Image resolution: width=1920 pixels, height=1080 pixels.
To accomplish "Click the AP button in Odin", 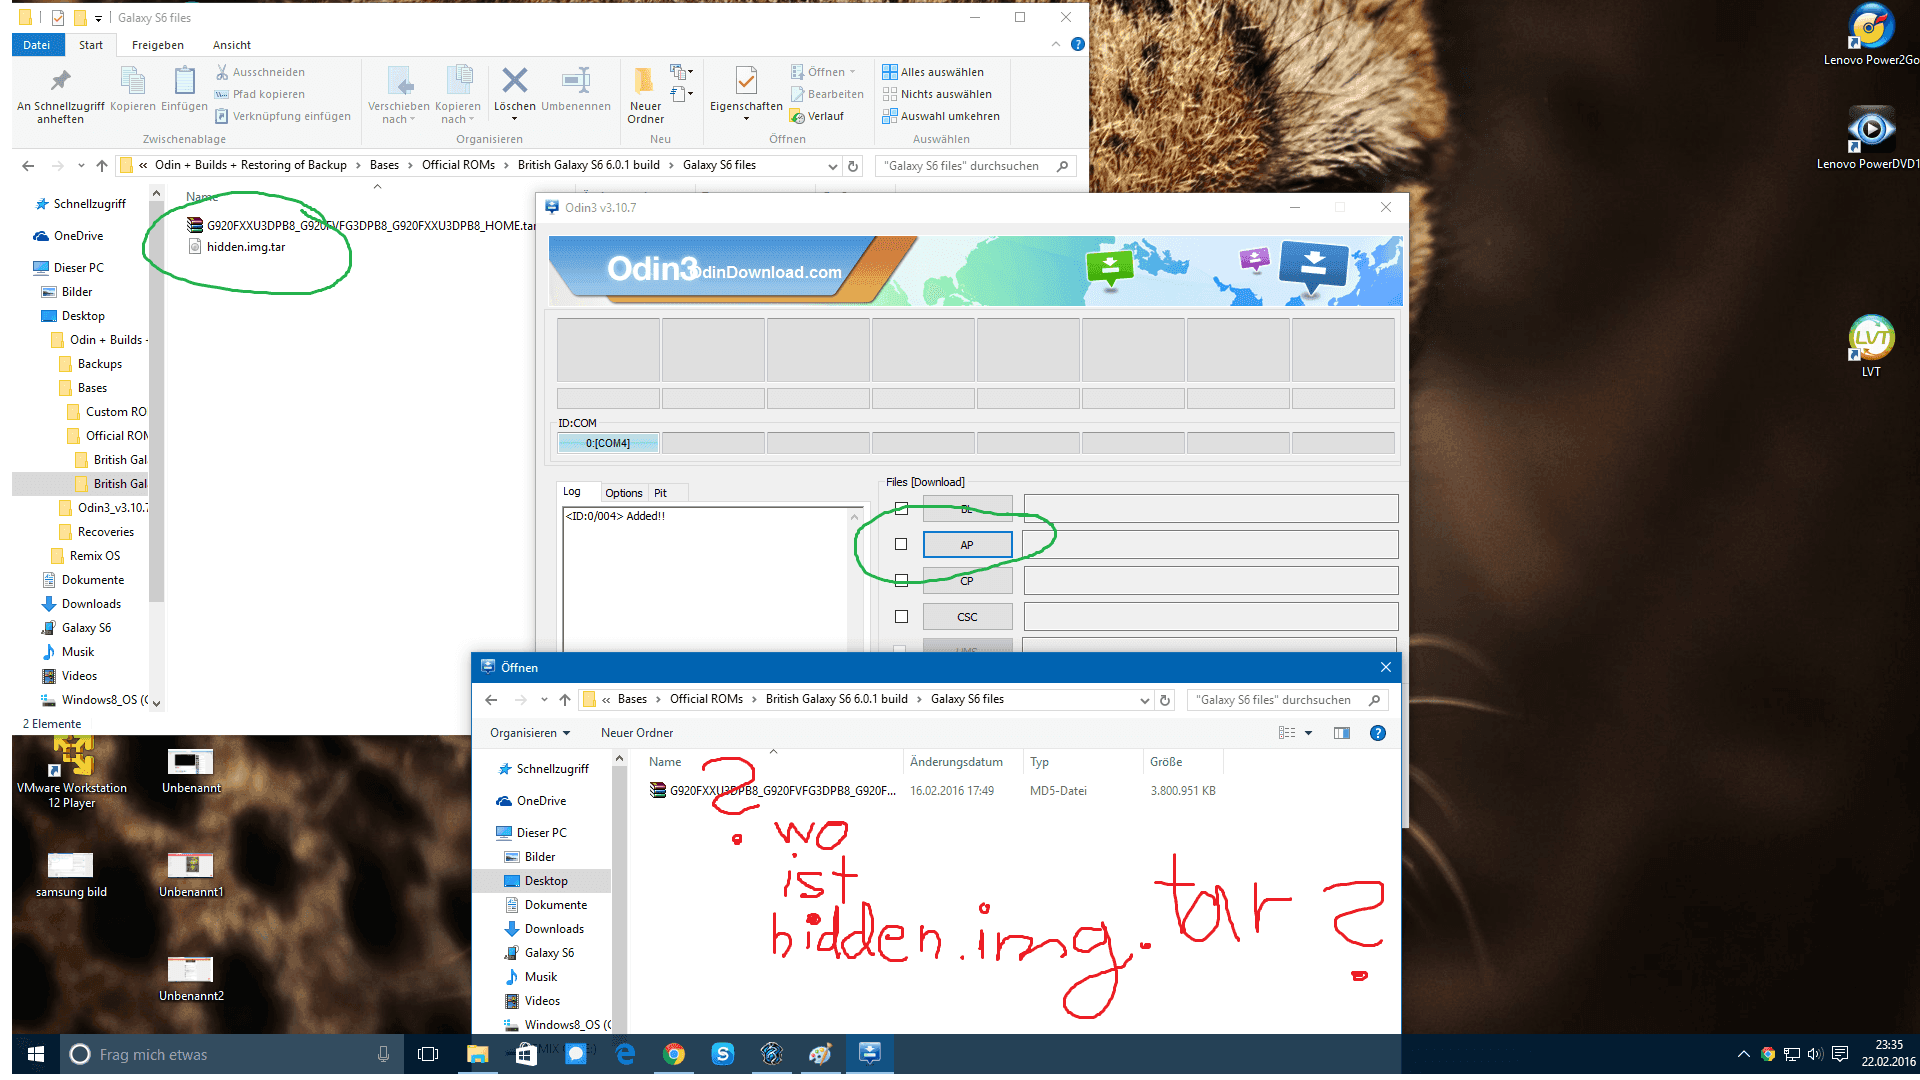I will pos(967,545).
